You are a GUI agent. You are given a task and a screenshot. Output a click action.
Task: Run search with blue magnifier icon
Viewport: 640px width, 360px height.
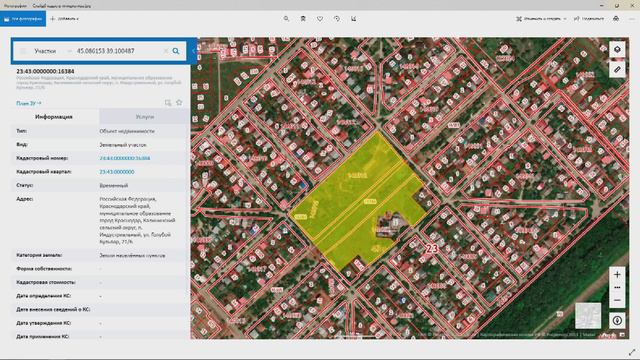pyautogui.click(x=176, y=51)
